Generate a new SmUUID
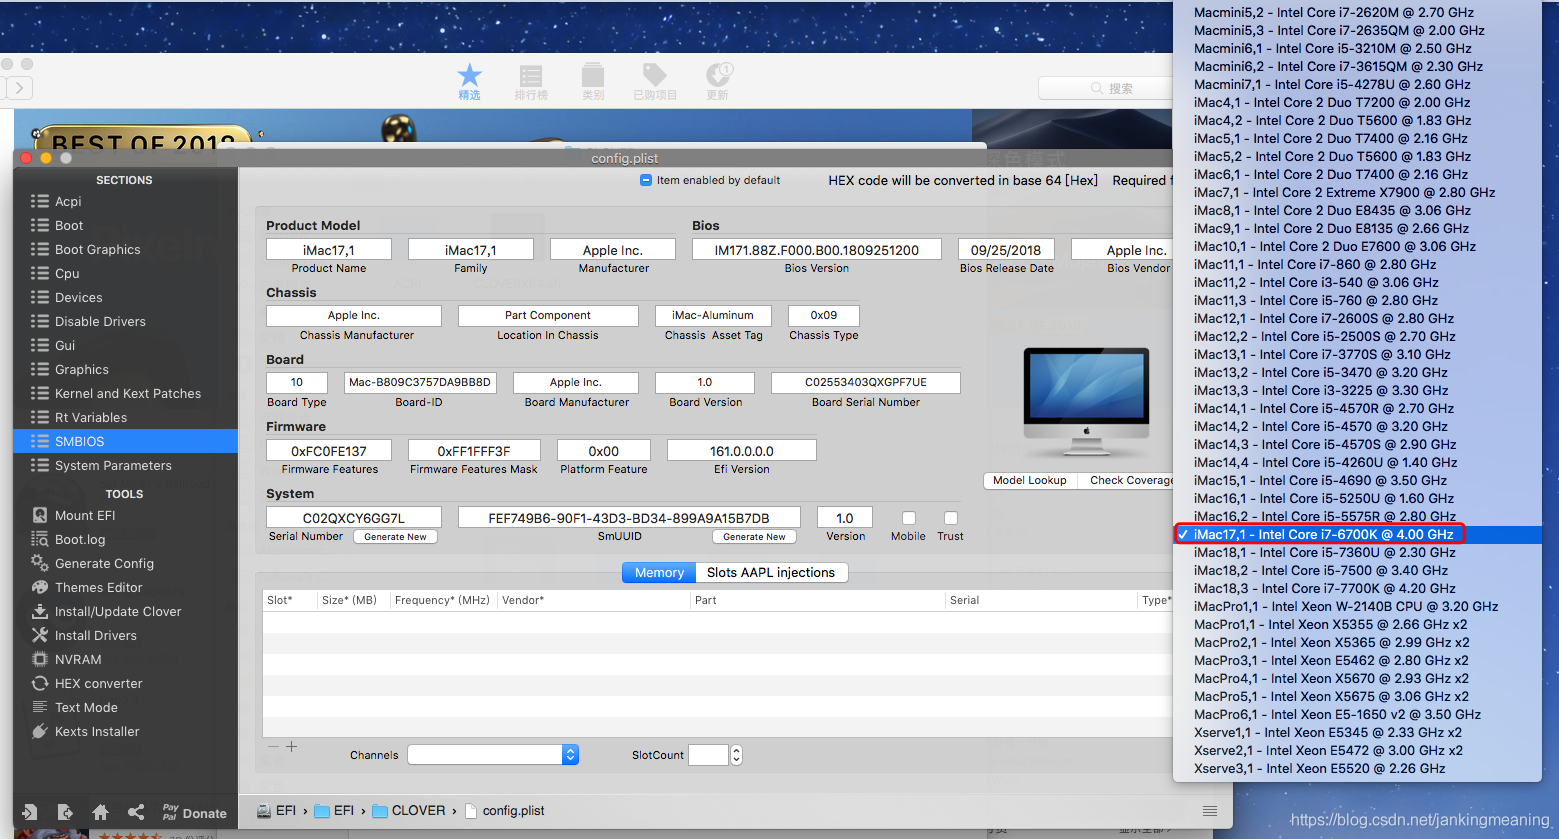Screen dimensions: 1559x839 755,537
